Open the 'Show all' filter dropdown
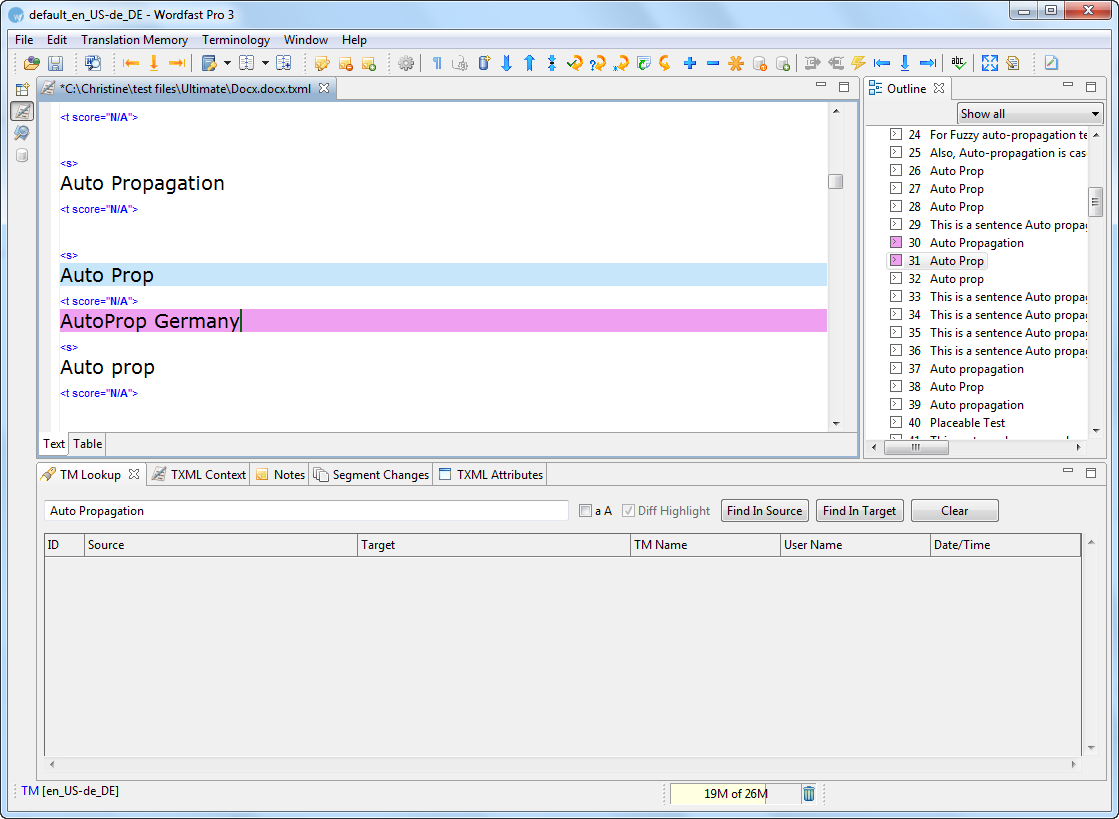The image size is (1119, 819). pyautogui.click(x=1029, y=114)
